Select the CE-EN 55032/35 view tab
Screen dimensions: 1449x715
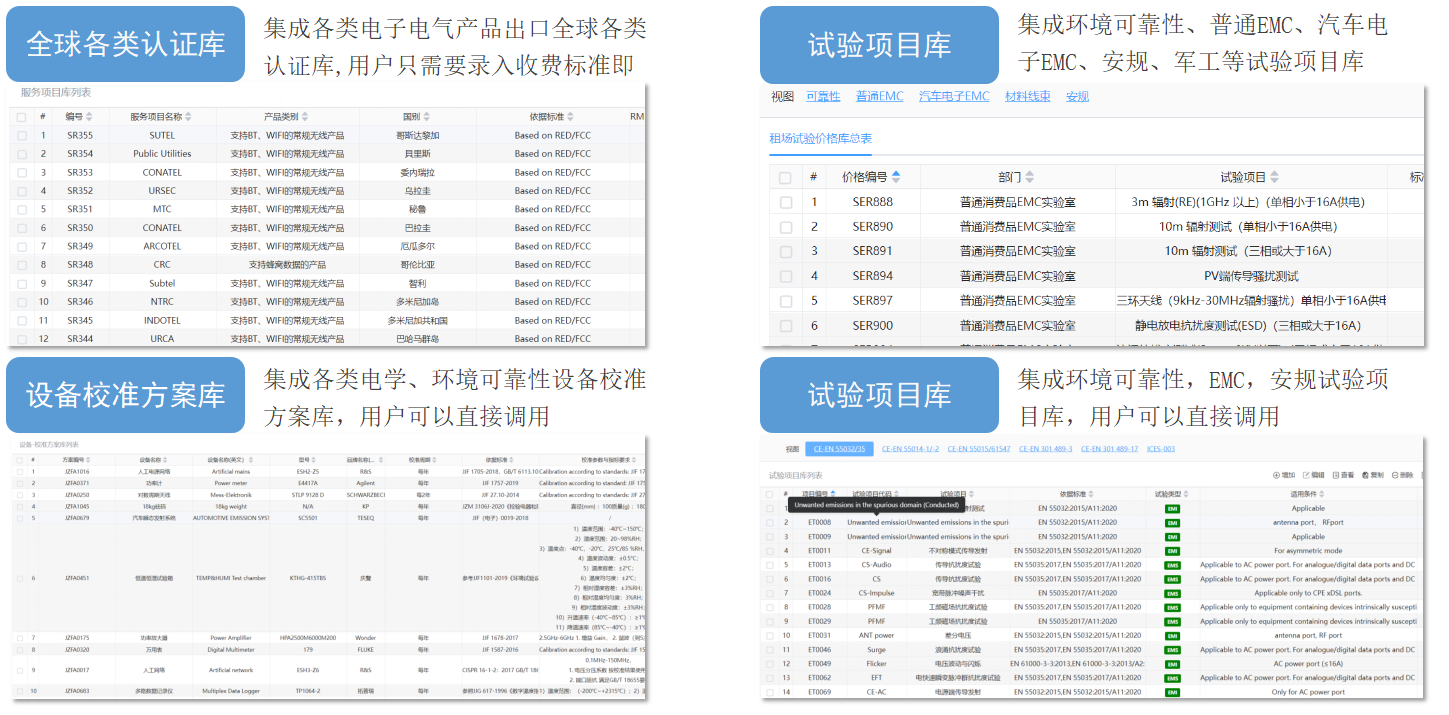tap(840, 449)
